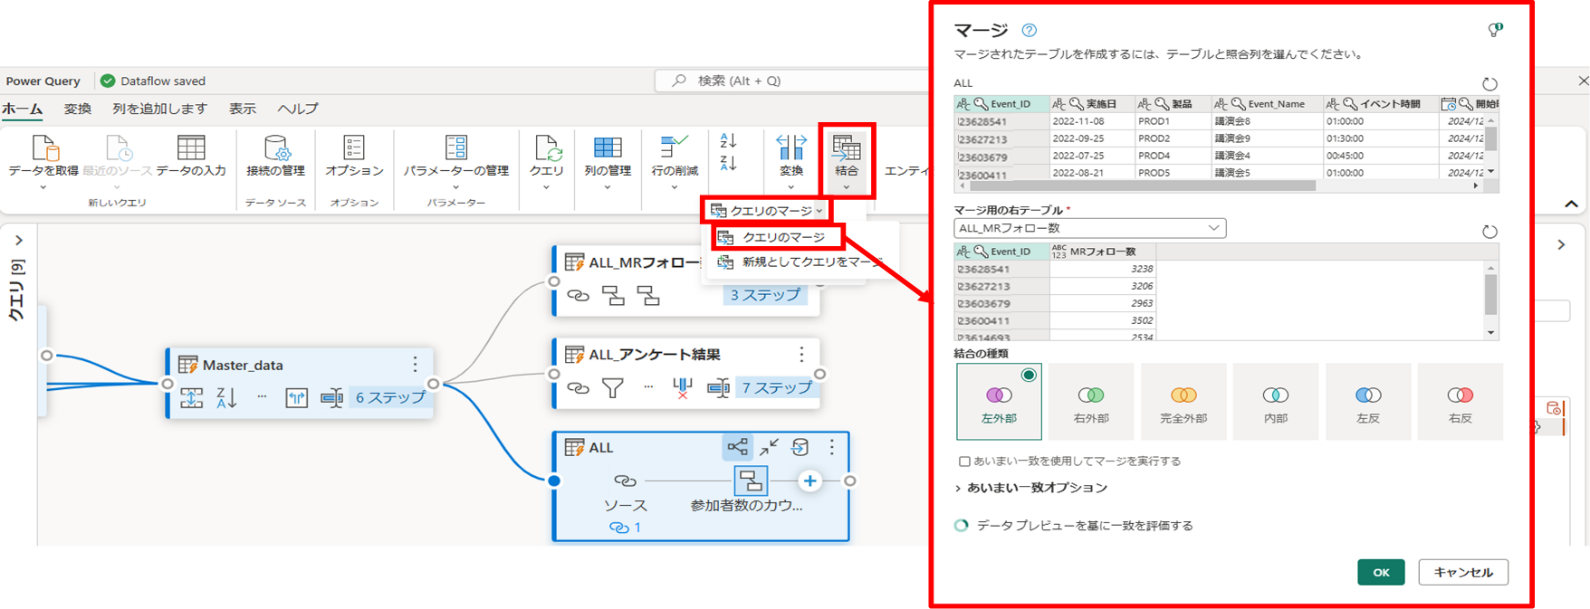The width and height of the screenshot is (1590, 609).
Task: Select 左反 (Left anti) join type
Action: tap(1368, 402)
